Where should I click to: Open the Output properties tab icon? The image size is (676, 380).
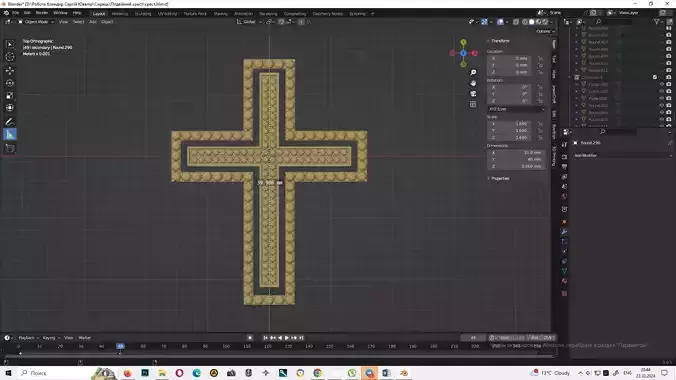point(564,166)
